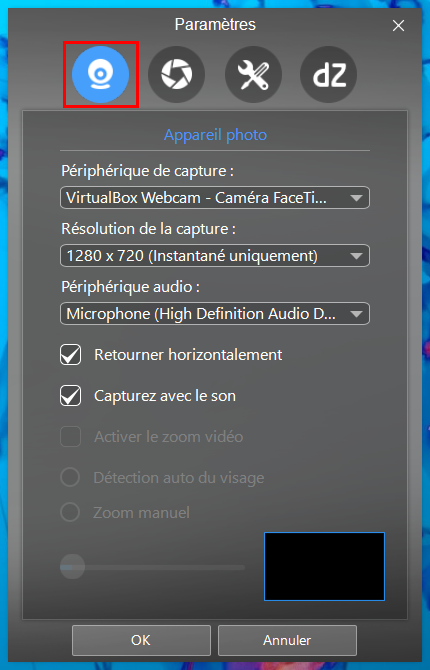The height and width of the screenshot is (670, 430).
Task: Open the shutter capture settings icon
Action: coord(177,74)
